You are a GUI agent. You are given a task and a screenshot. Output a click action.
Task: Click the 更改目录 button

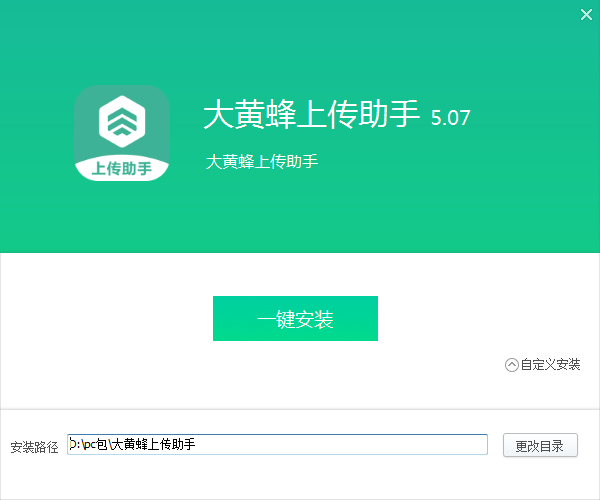point(540,445)
